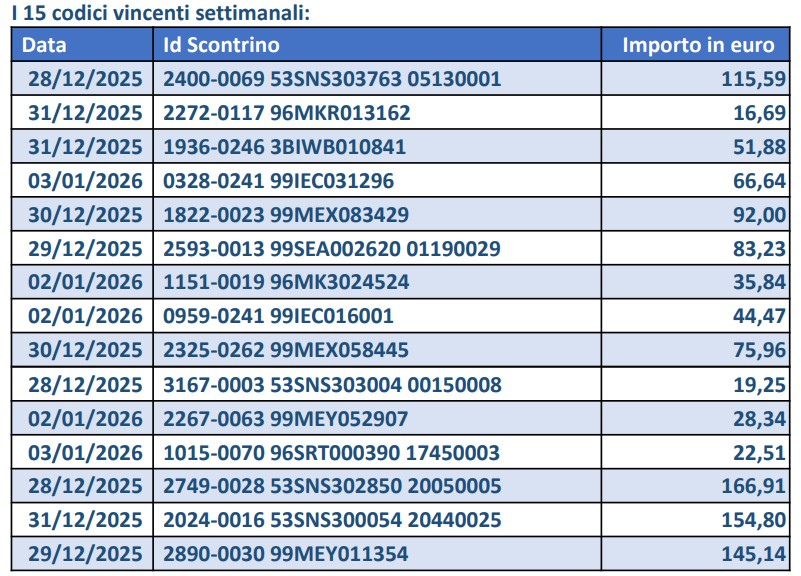
Task: Click the Importo in euro header
Action: (698, 45)
